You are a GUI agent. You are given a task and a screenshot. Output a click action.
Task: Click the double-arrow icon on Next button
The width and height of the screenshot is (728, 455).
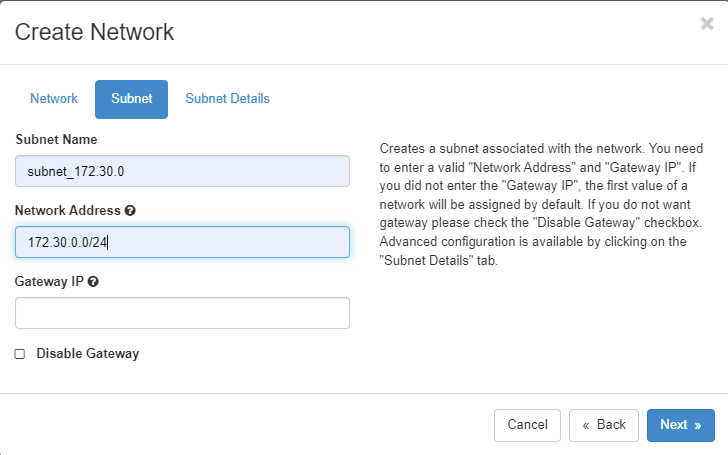(x=697, y=425)
